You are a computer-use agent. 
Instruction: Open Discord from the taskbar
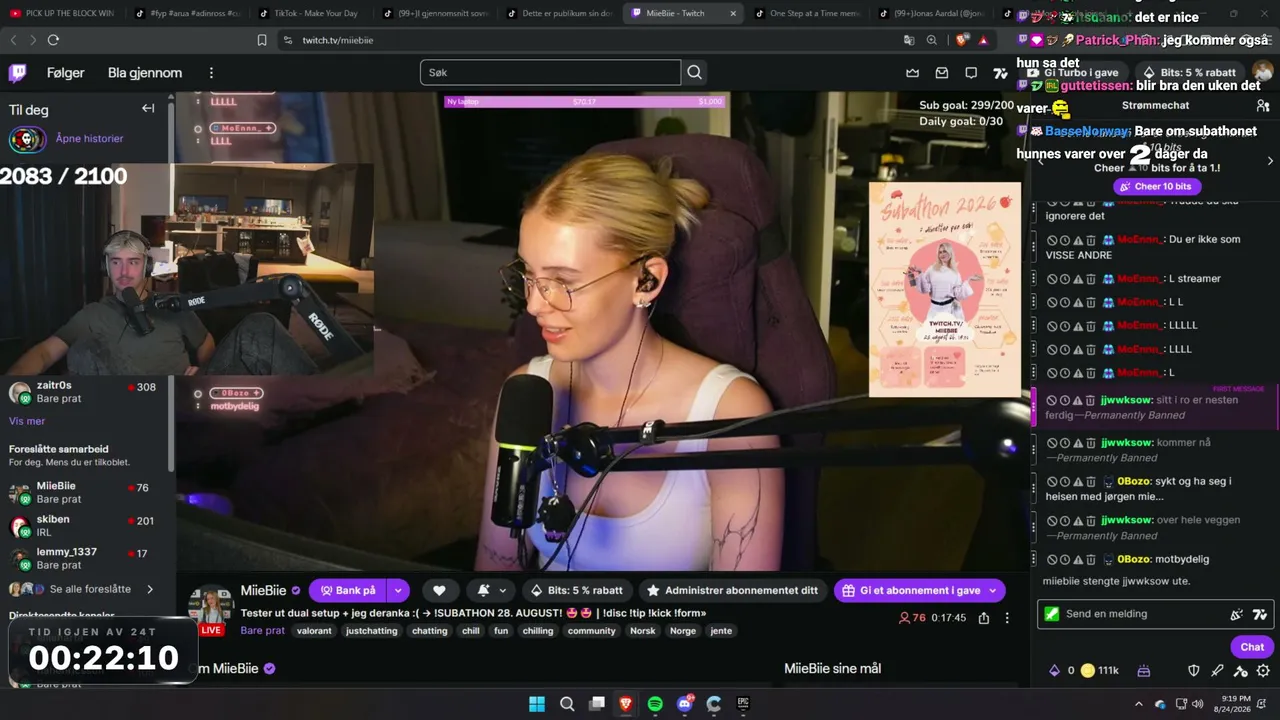click(685, 704)
